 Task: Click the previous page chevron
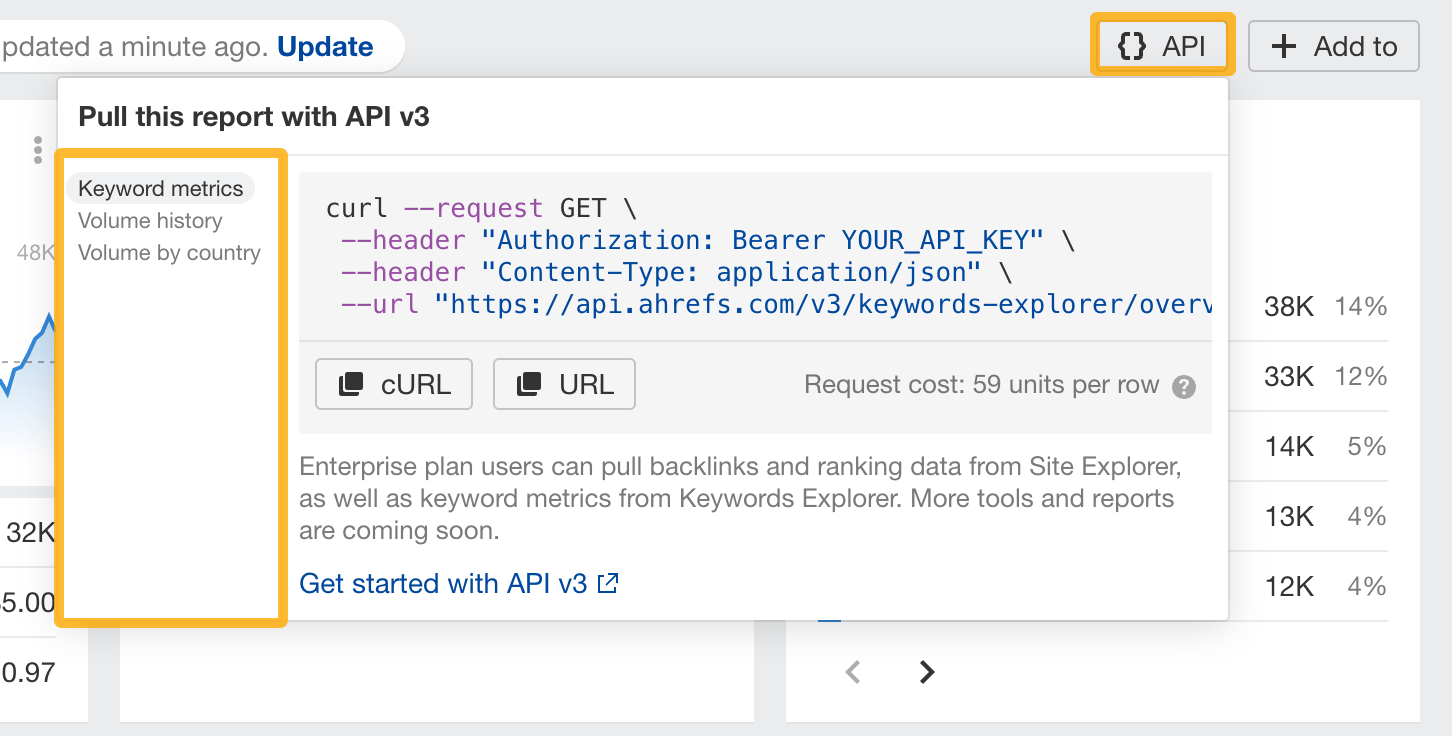852,672
